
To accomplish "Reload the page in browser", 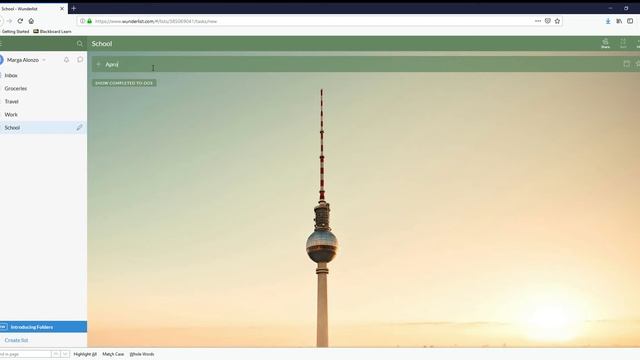I will (x=20, y=21).
